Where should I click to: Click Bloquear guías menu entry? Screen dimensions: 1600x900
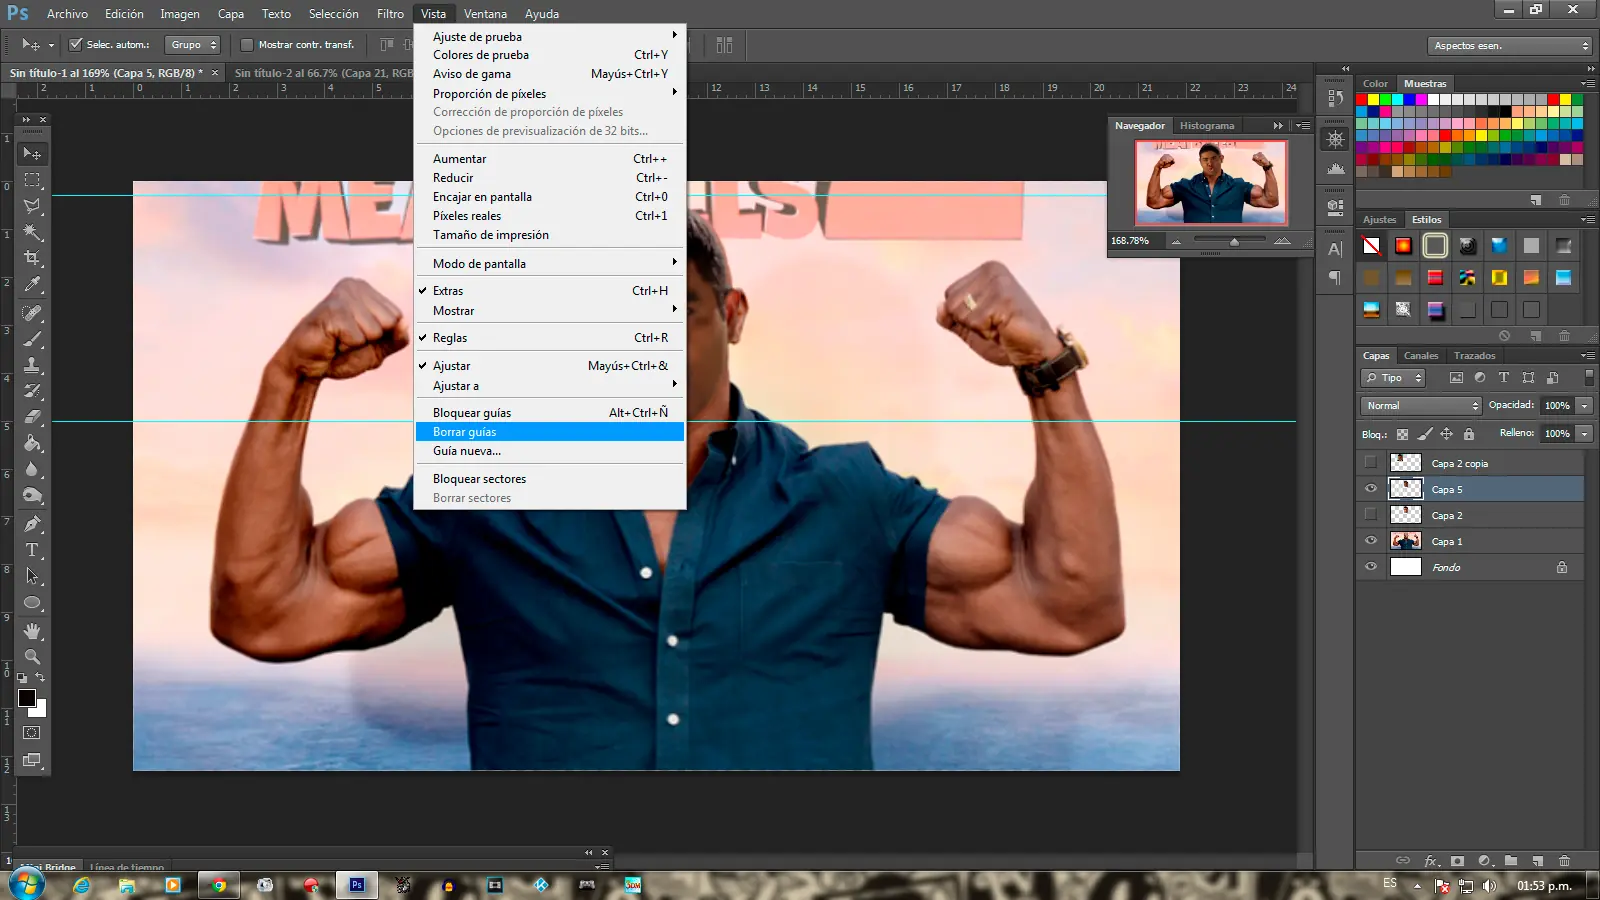[550, 413]
